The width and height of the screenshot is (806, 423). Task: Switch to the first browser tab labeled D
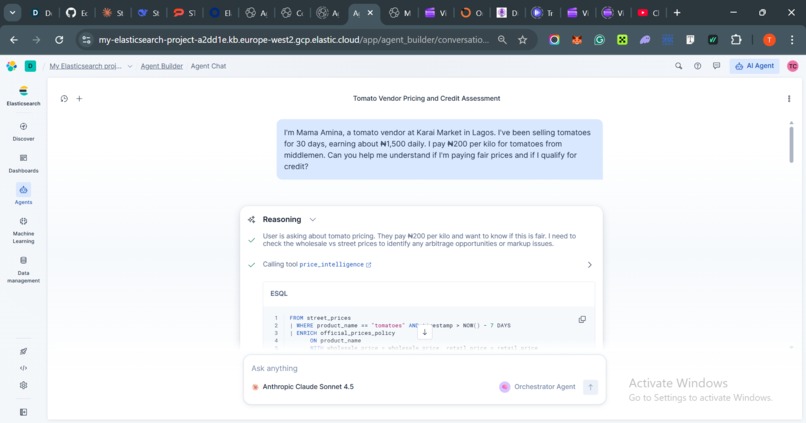pyautogui.click(x=42, y=13)
